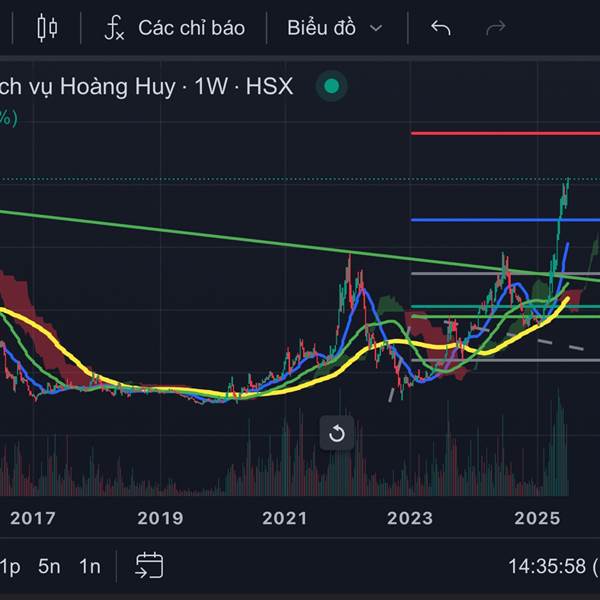Click the 2025 time axis label
Viewport: 600px width, 600px height.
point(537,518)
